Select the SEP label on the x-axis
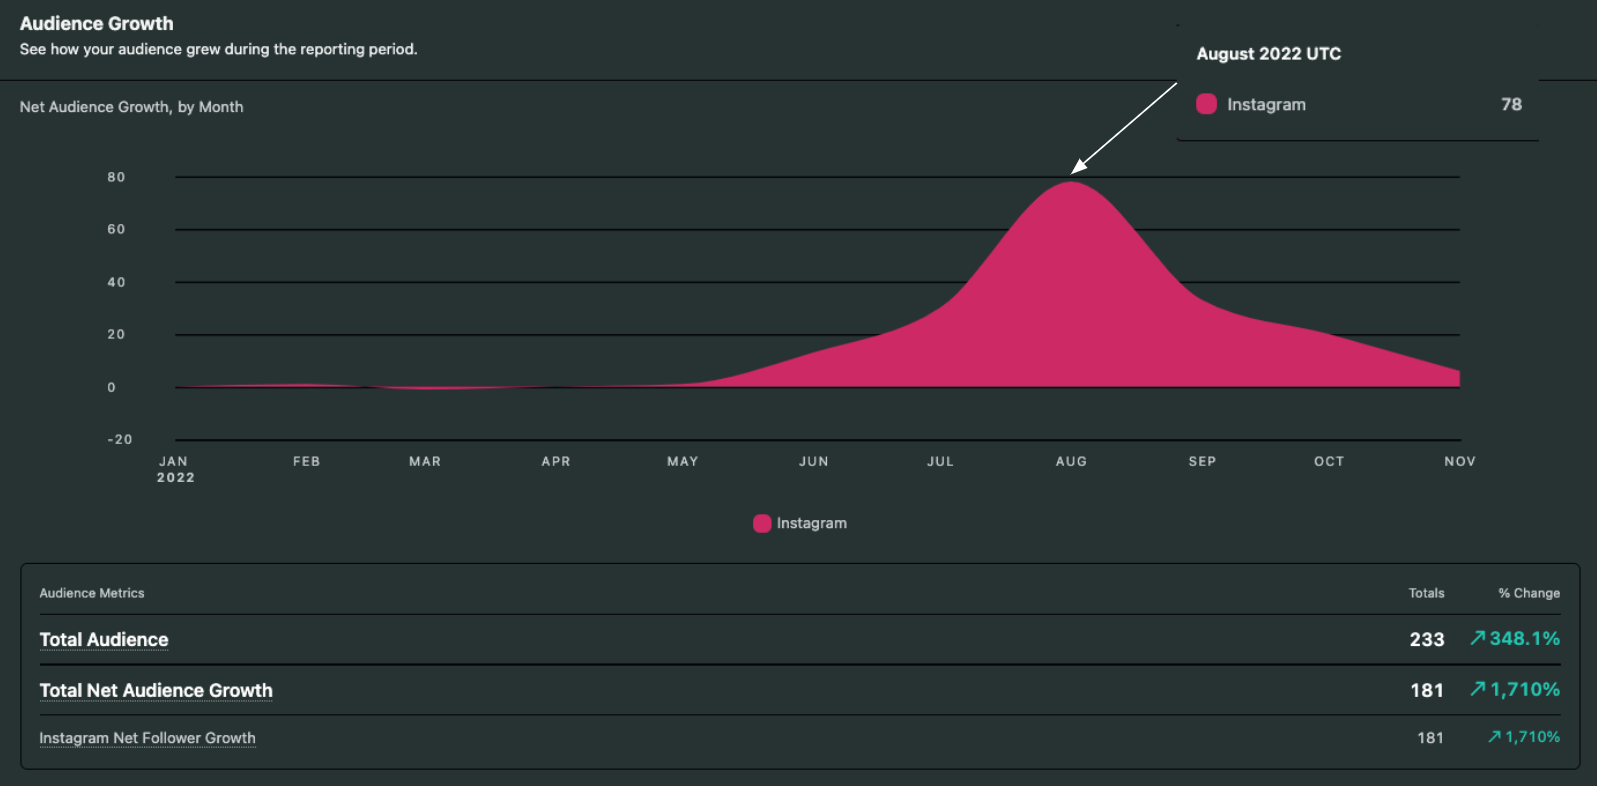Screen dimensions: 1597x786 (1202, 461)
